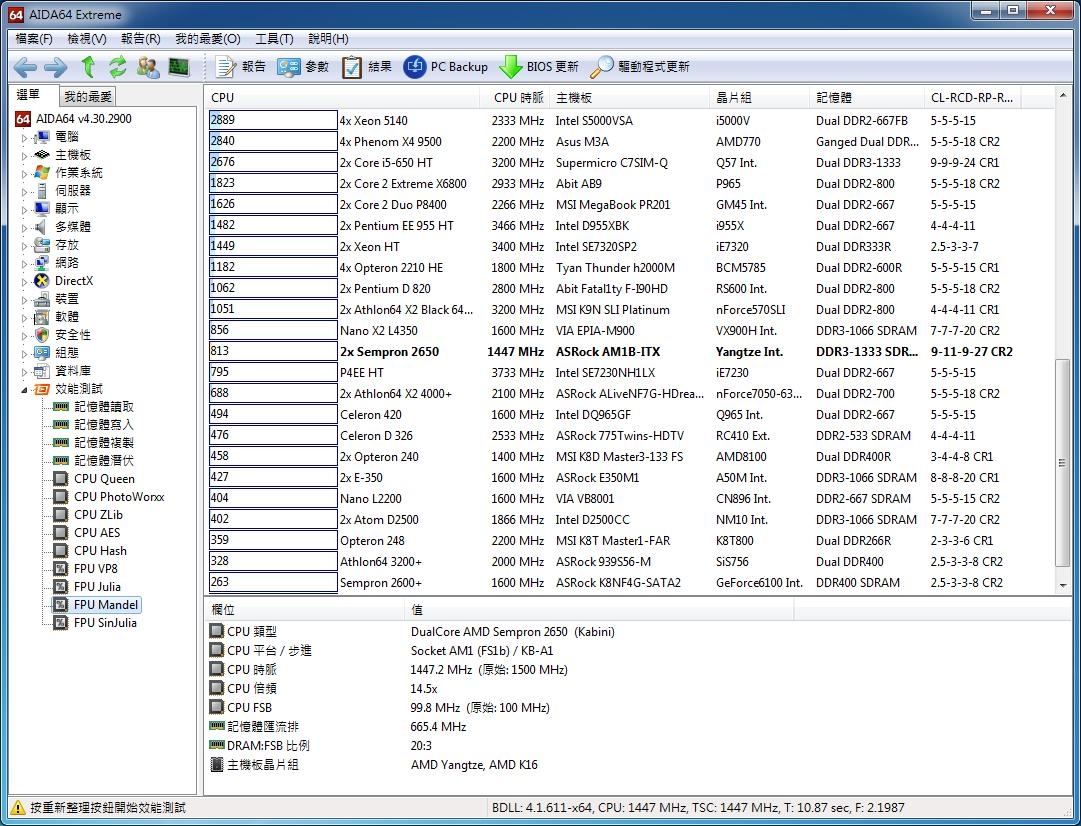This screenshot has width=1081, height=826.
Task: Select the 軟體 software tree item
Action: (67, 316)
